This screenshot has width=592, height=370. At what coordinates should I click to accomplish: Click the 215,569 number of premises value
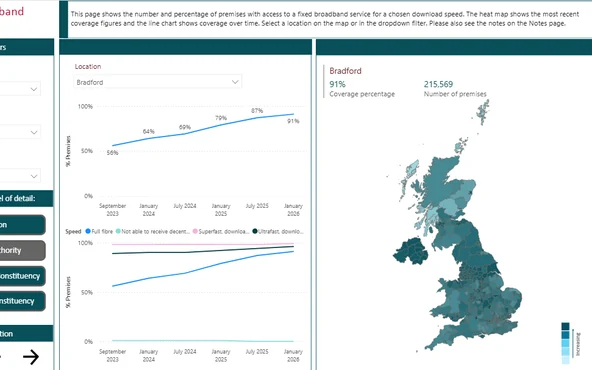click(x=438, y=84)
